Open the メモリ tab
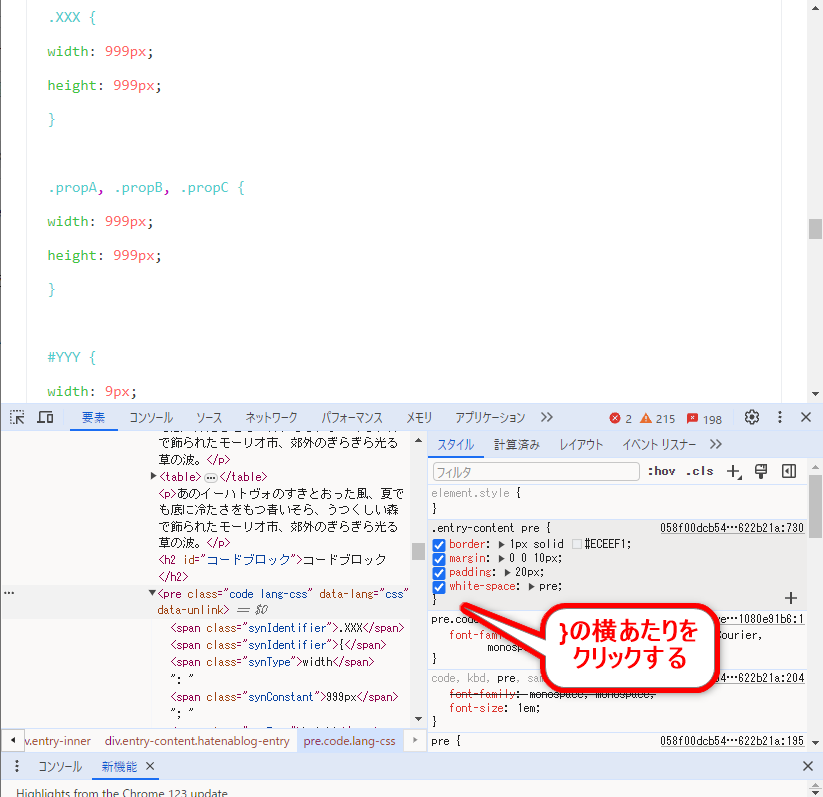823x797 pixels. click(x=419, y=417)
